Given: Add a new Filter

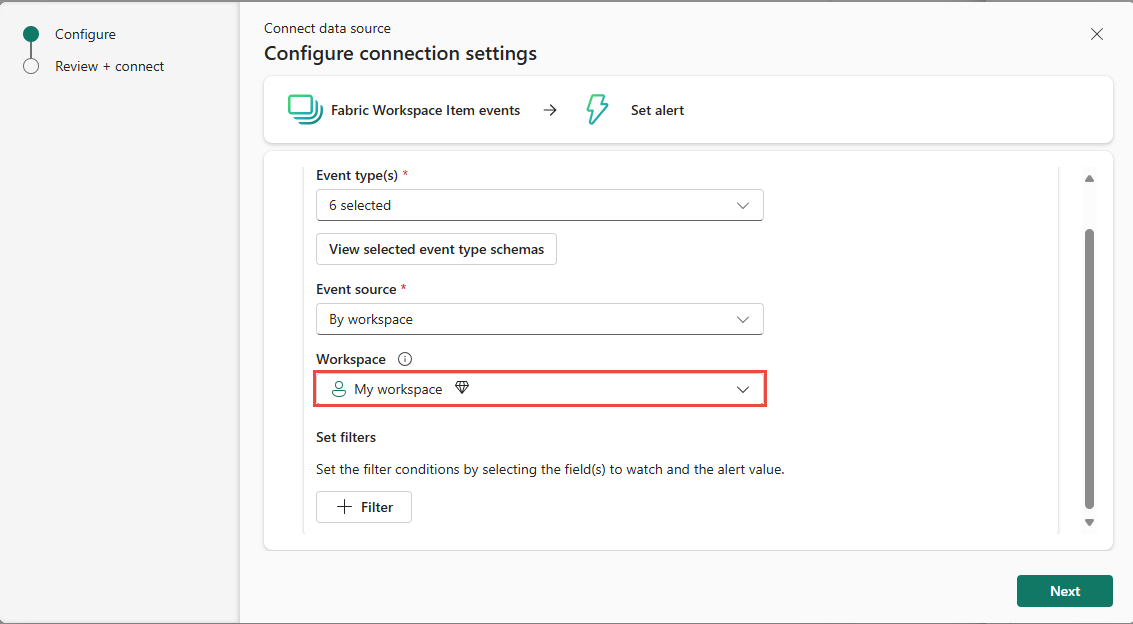Looking at the screenshot, I should pyautogui.click(x=364, y=507).
